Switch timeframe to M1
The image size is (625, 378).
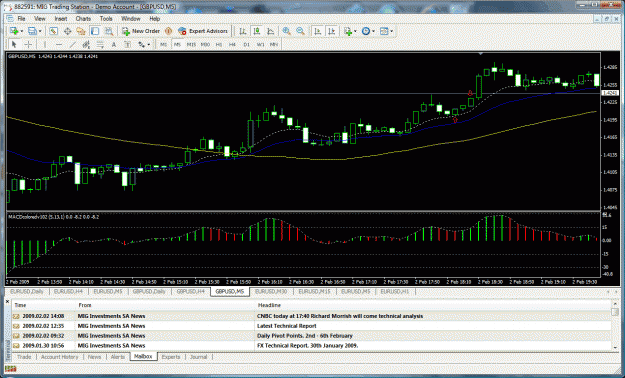(163, 45)
